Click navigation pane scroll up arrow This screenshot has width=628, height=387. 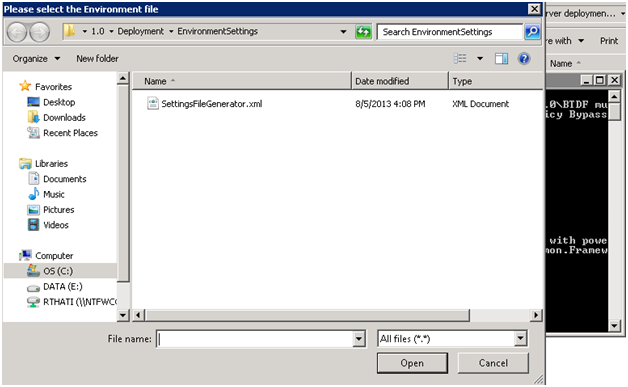click(123, 78)
